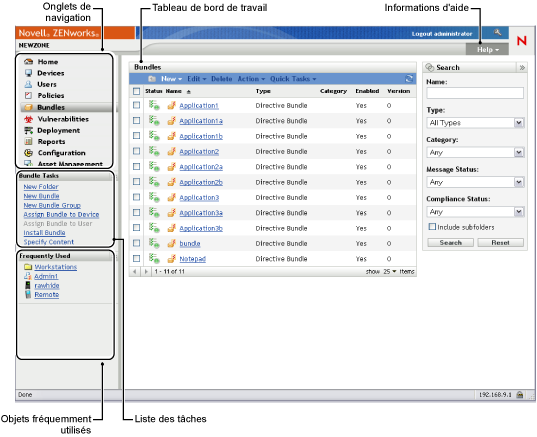This screenshot has height=437, width=537.
Task: Click the status icon for Notepad row
Action: (154, 258)
